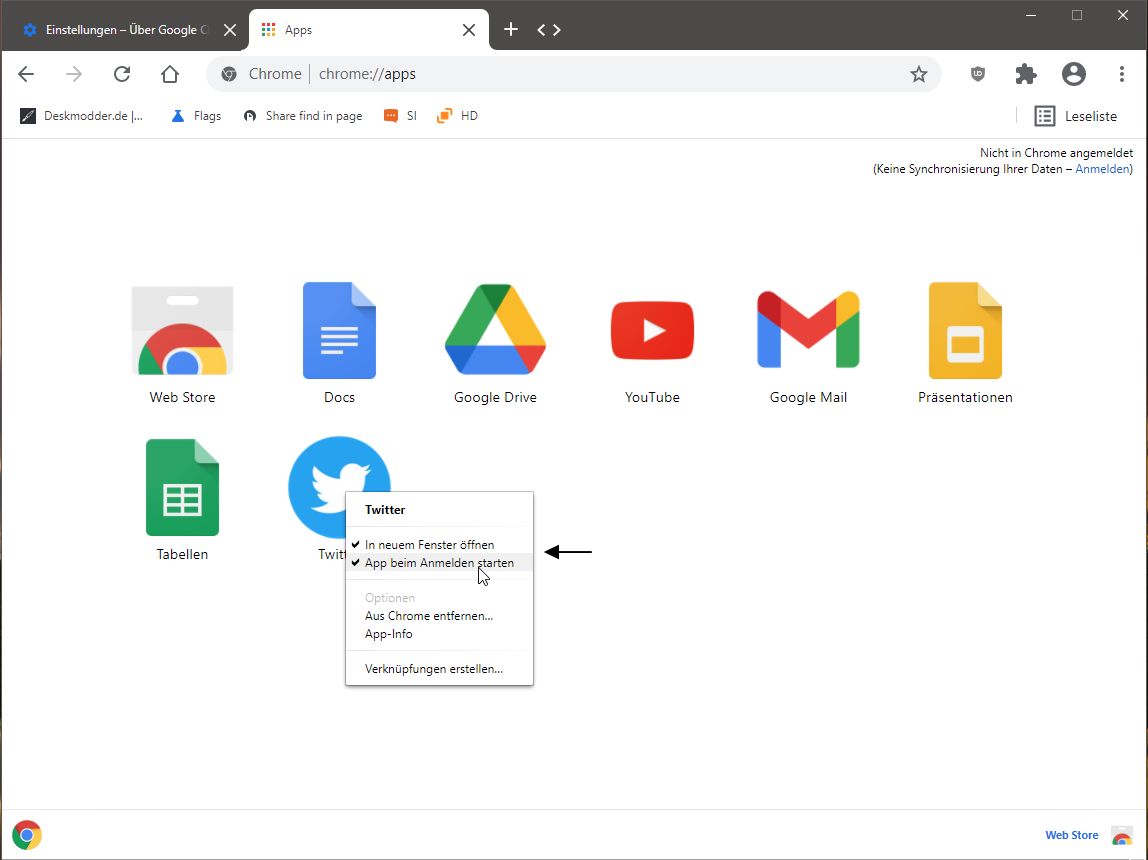Open the user profile menu

coord(1074,74)
